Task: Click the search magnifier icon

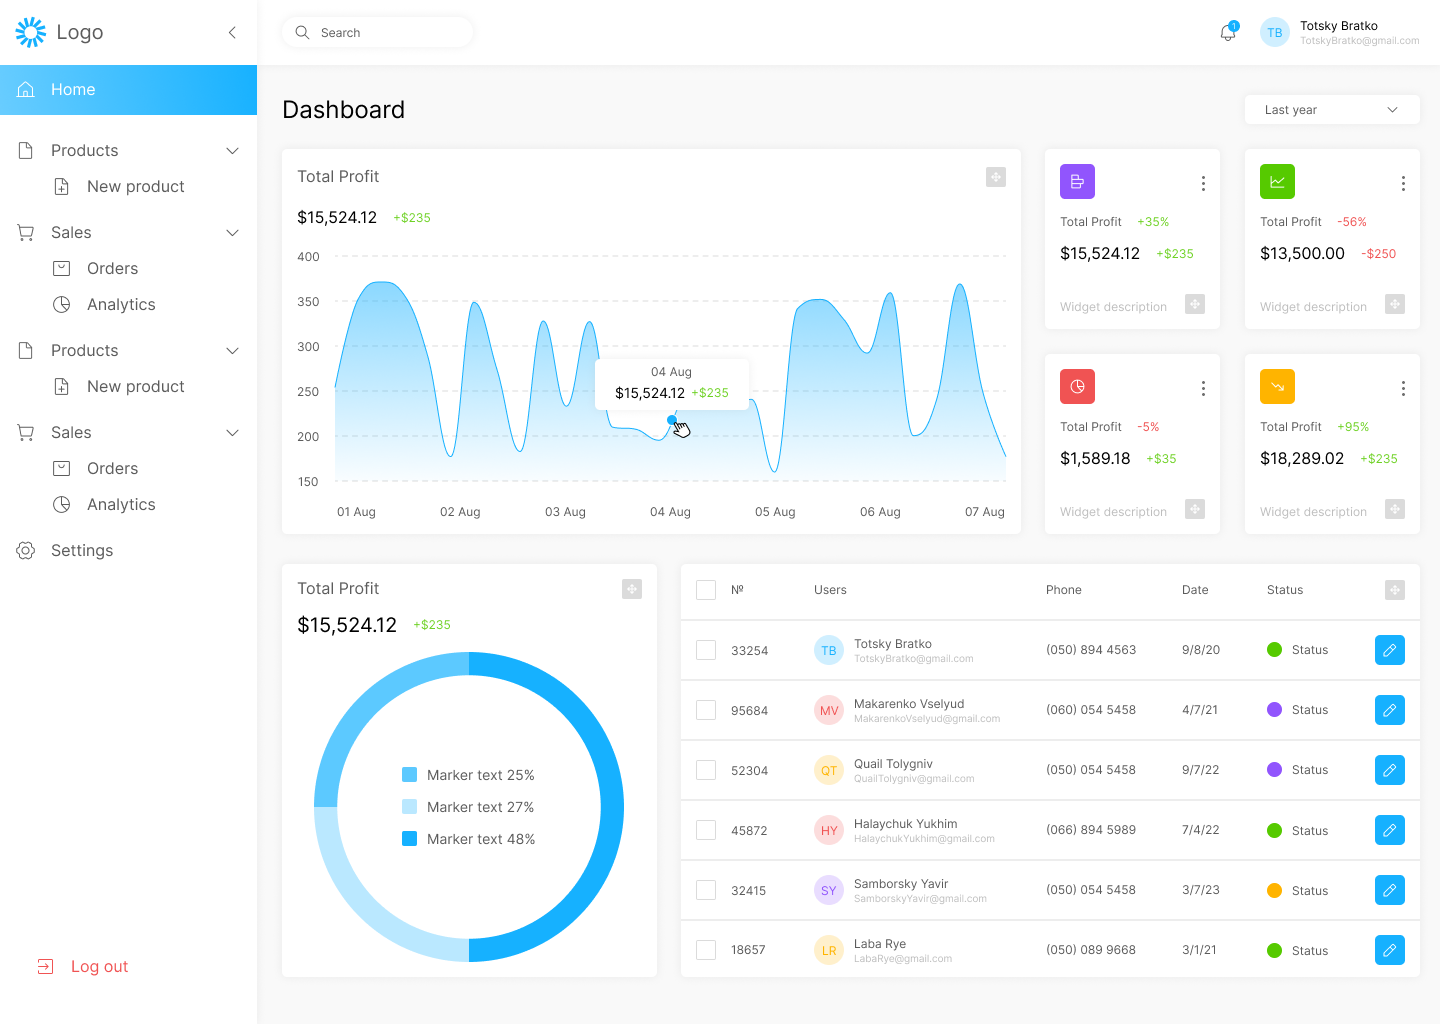Action: click(x=302, y=32)
